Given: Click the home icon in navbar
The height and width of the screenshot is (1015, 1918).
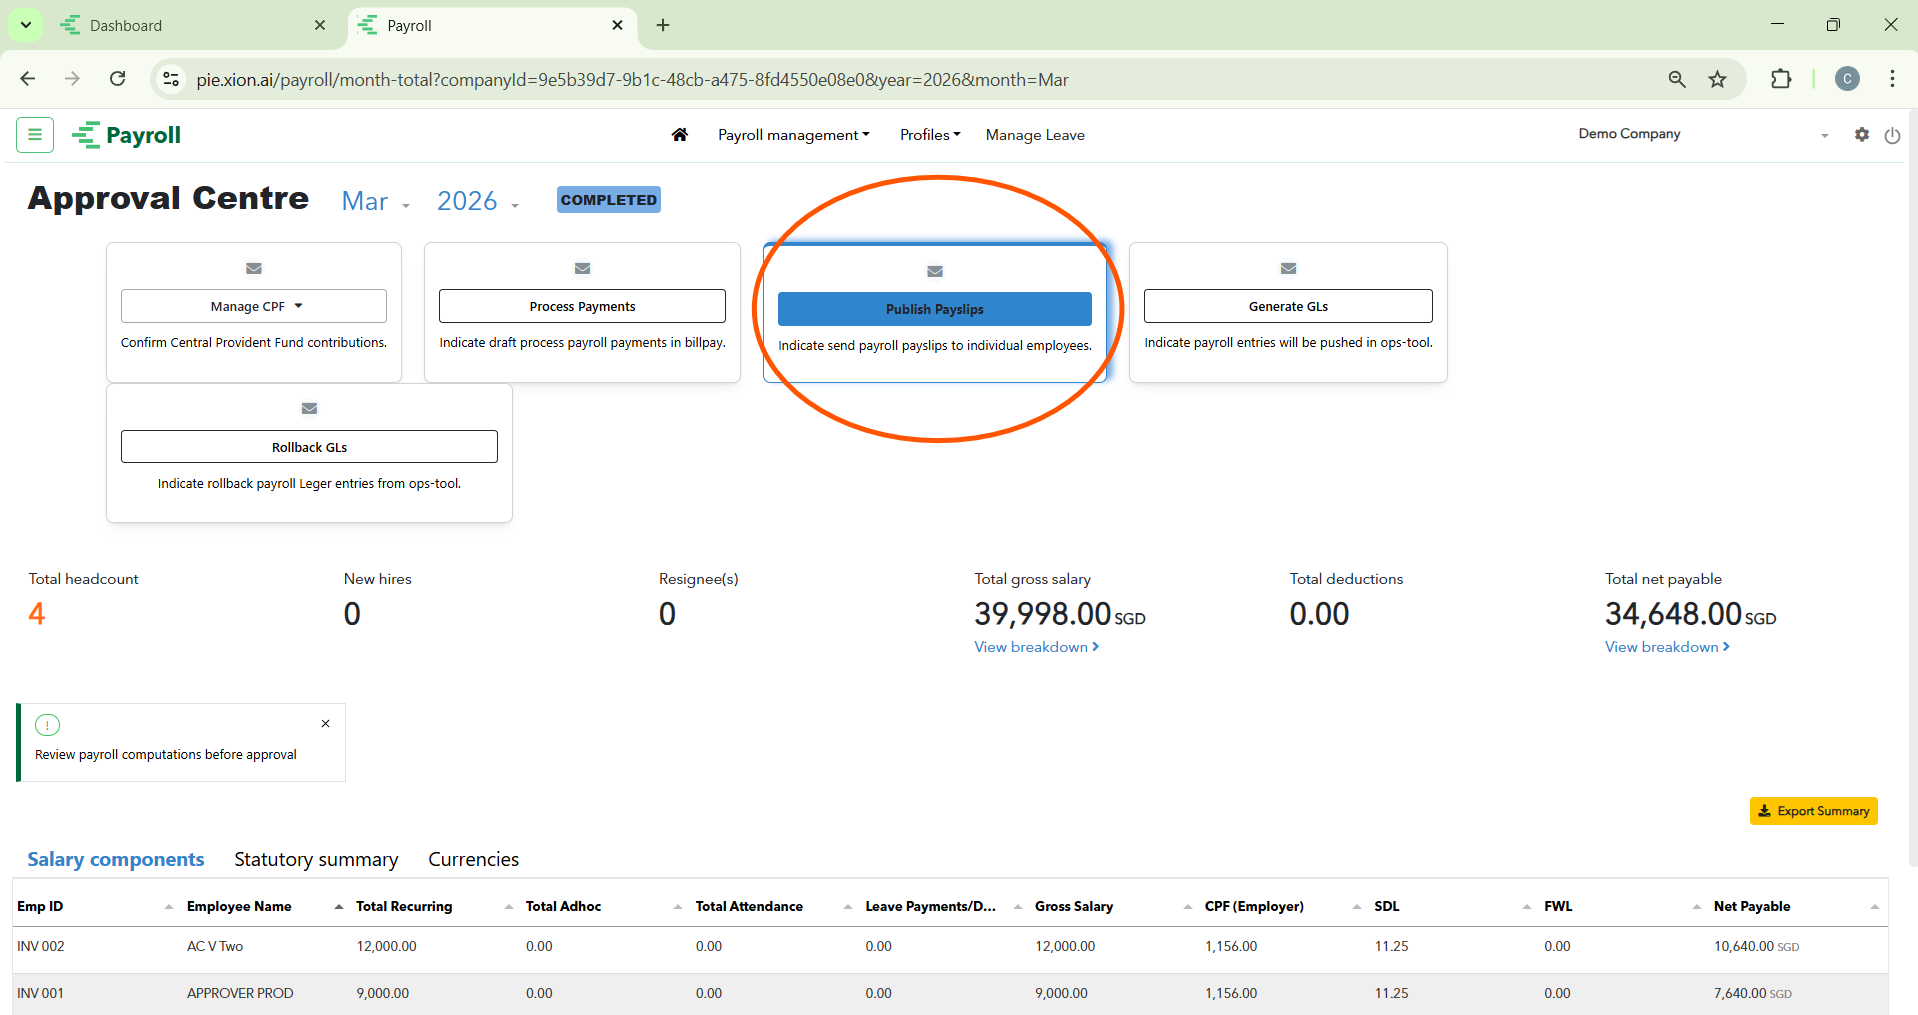Looking at the screenshot, I should (680, 135).
